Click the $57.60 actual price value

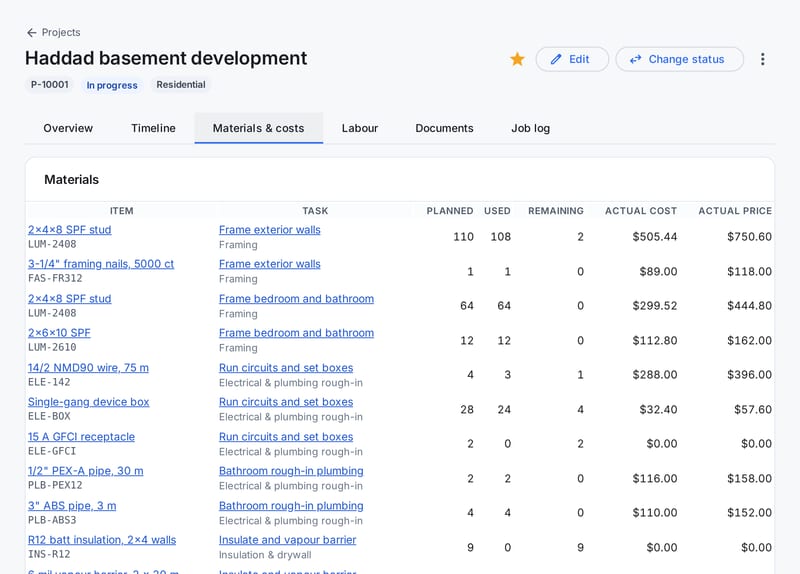(x=753, y=409)
